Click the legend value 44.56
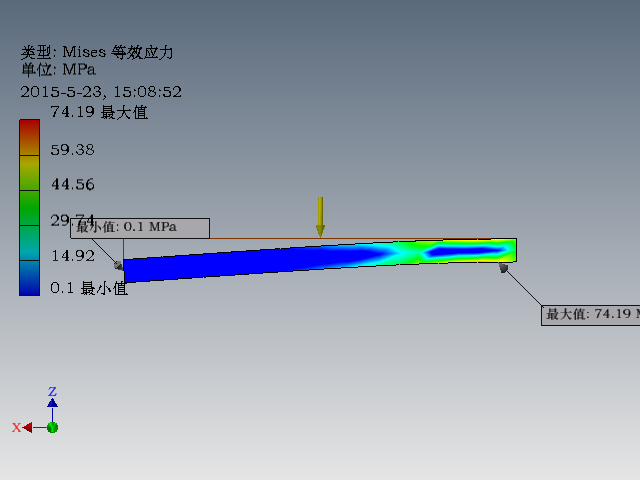This screenshot has width=640, height=480. click(x=73, y=184)
